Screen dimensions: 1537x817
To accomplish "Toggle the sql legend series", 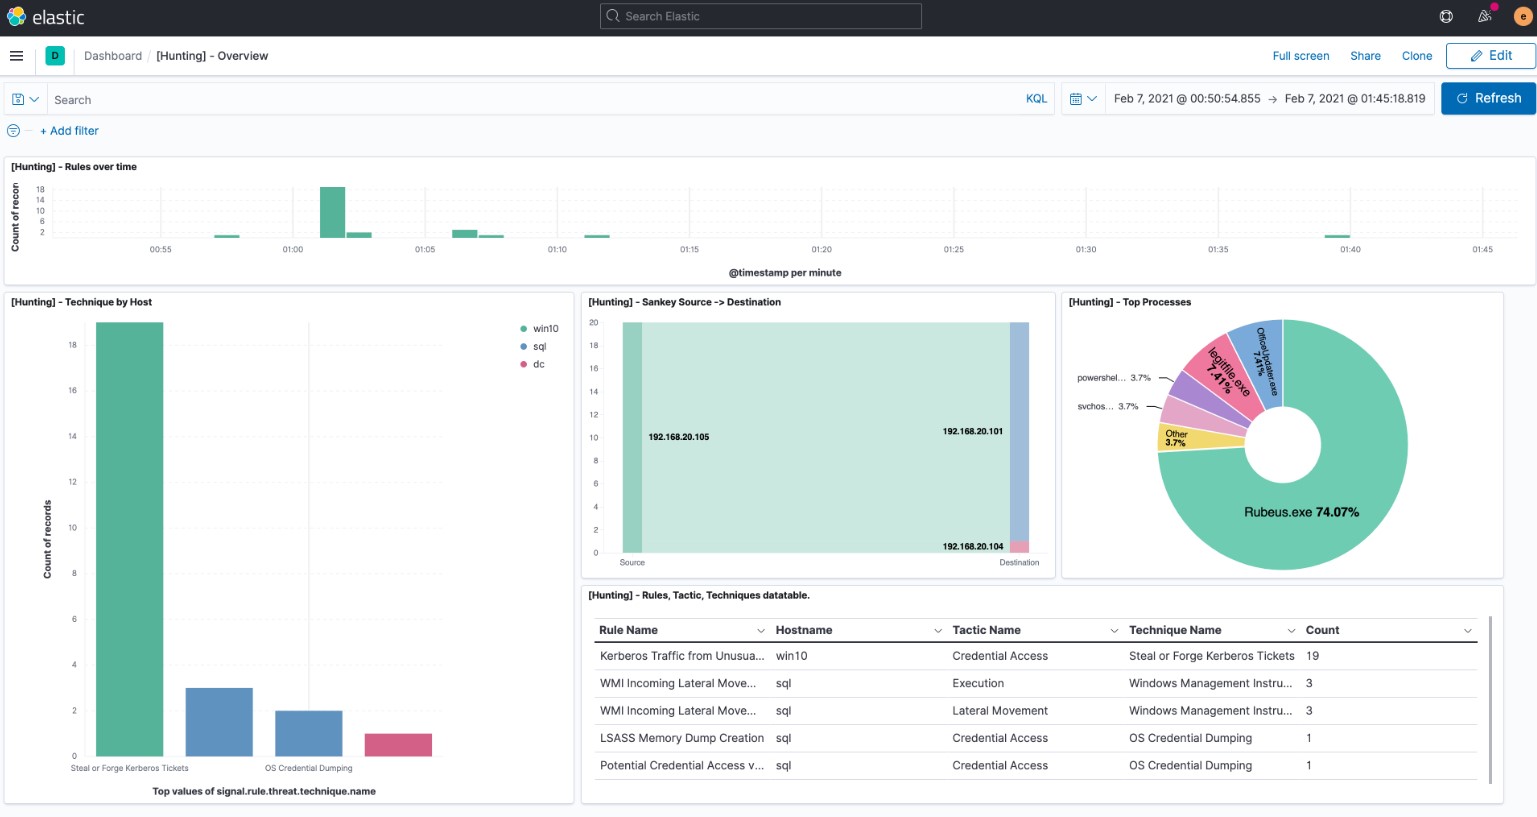I will 539,347.
